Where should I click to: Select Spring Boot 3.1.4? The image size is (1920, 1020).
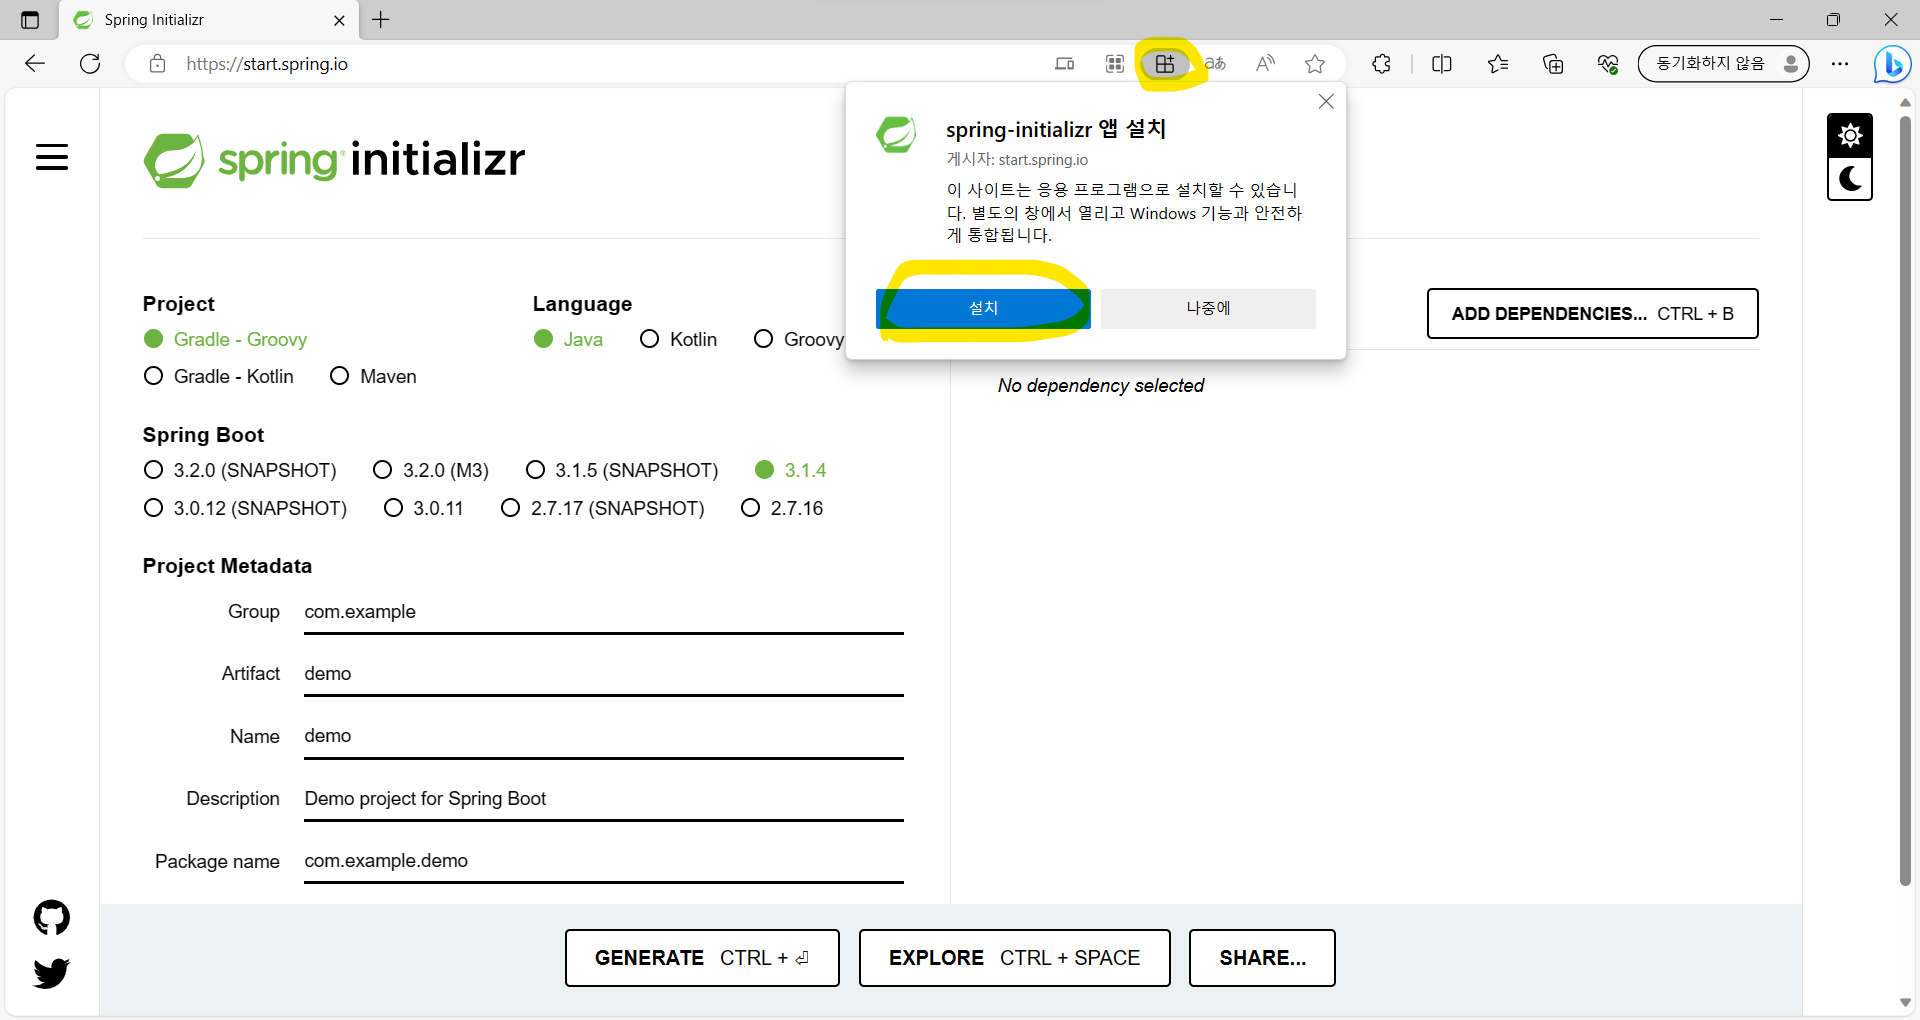(x=791, y=470)
